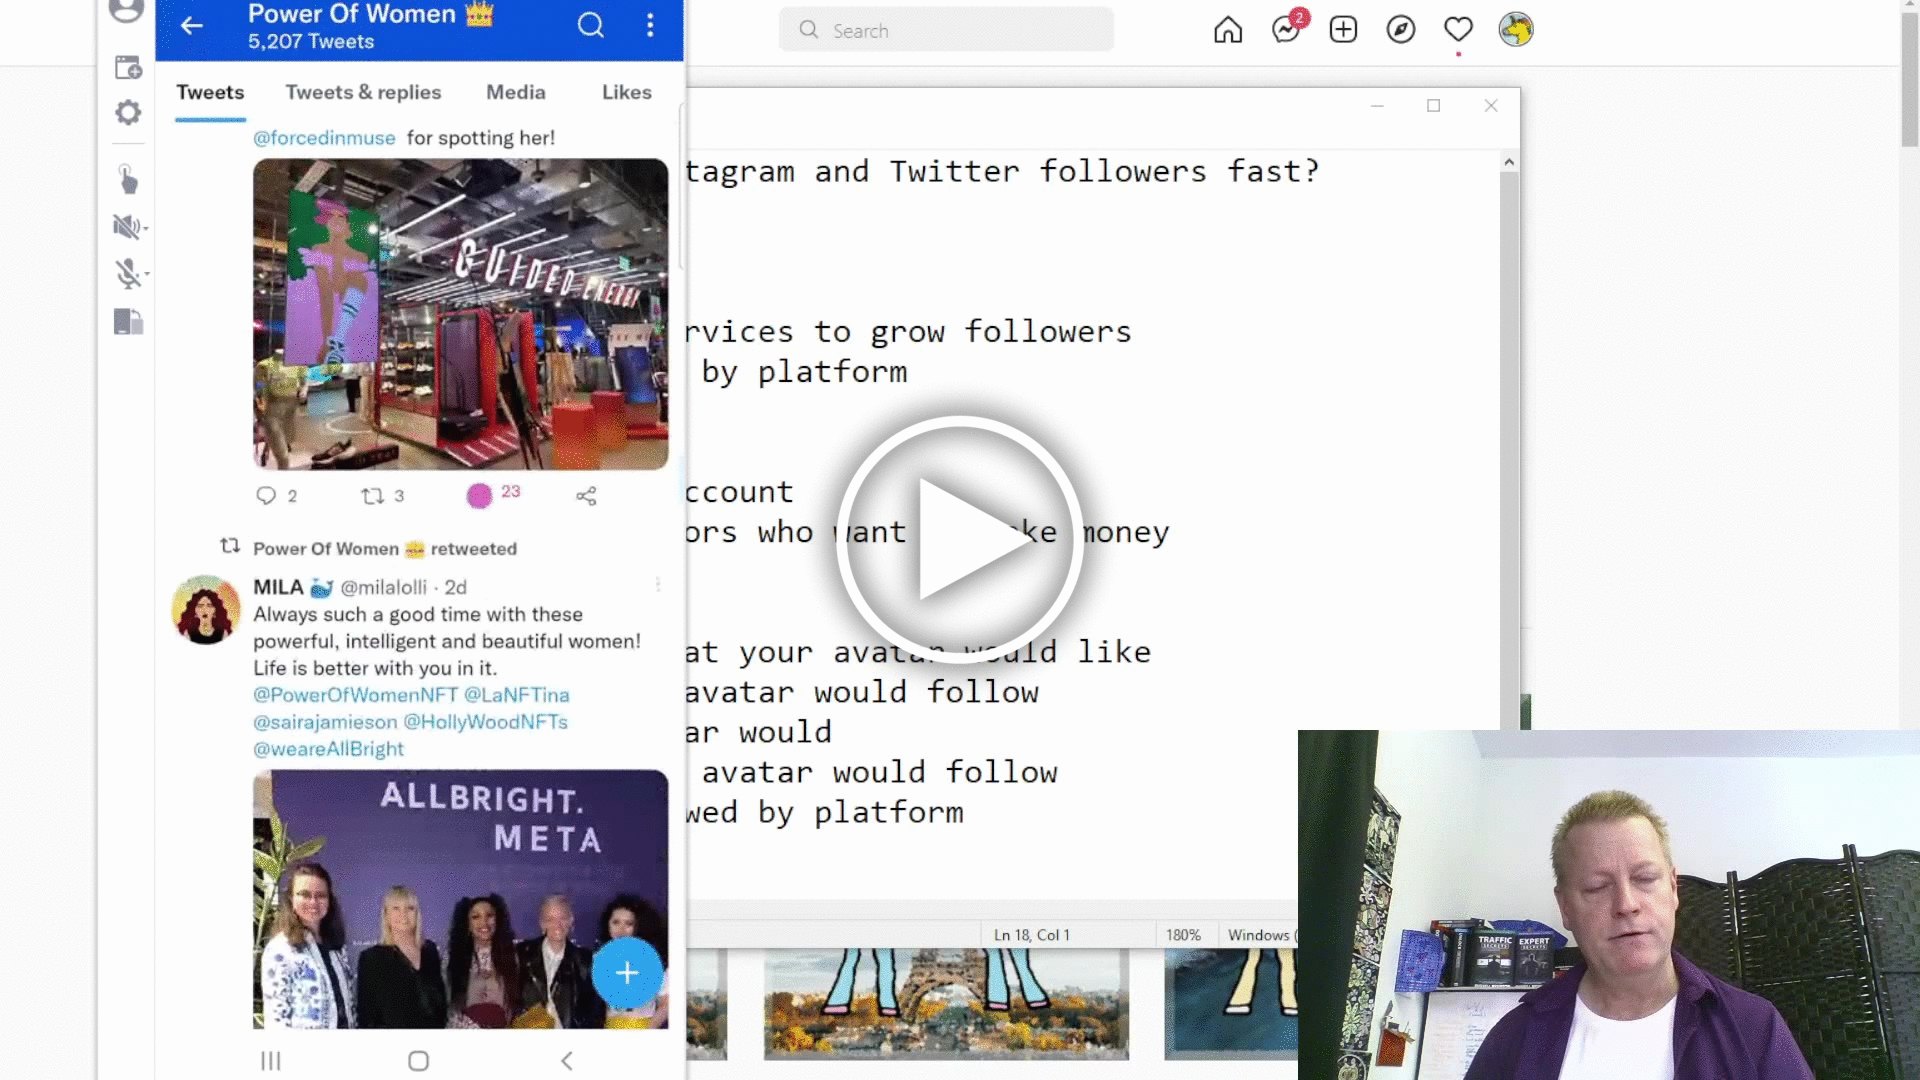Image resolution: width=1920 pixels, height=1080 pixels.
Task: Open the Media tab
Action: tap(516, 92)
